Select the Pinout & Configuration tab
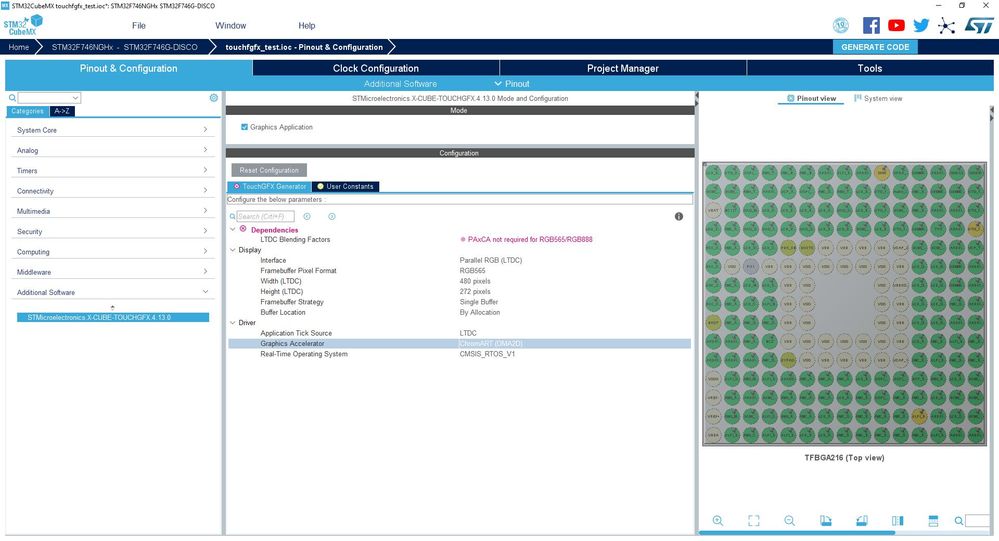The image size is (999, 541). click(x=129, y=68)
